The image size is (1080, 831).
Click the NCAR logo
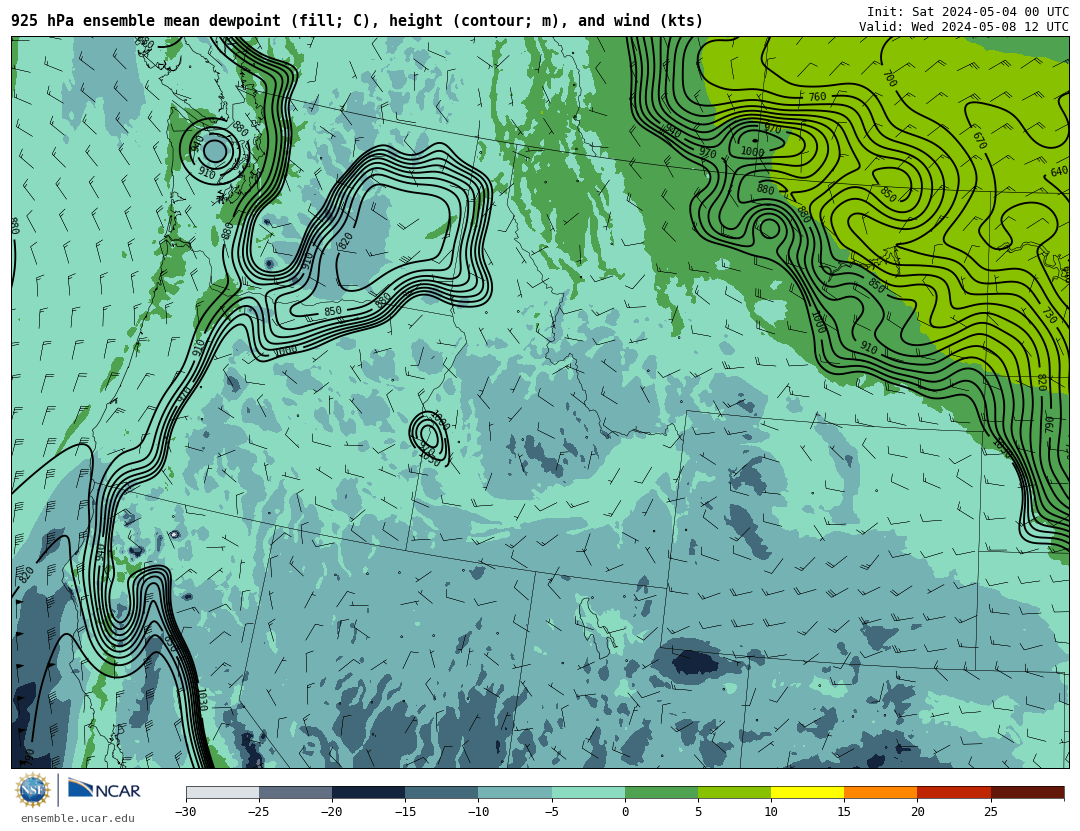(105, 789)
